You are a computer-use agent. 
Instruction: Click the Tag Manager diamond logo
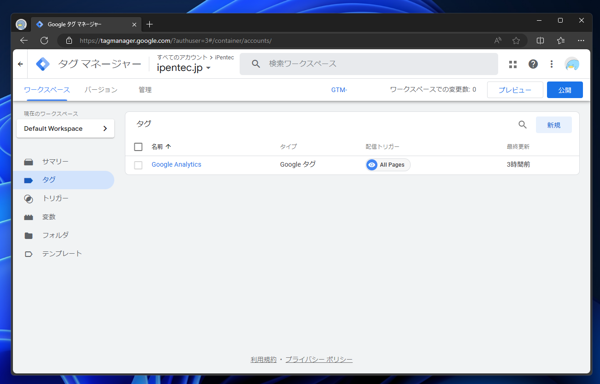click(42, 64)
